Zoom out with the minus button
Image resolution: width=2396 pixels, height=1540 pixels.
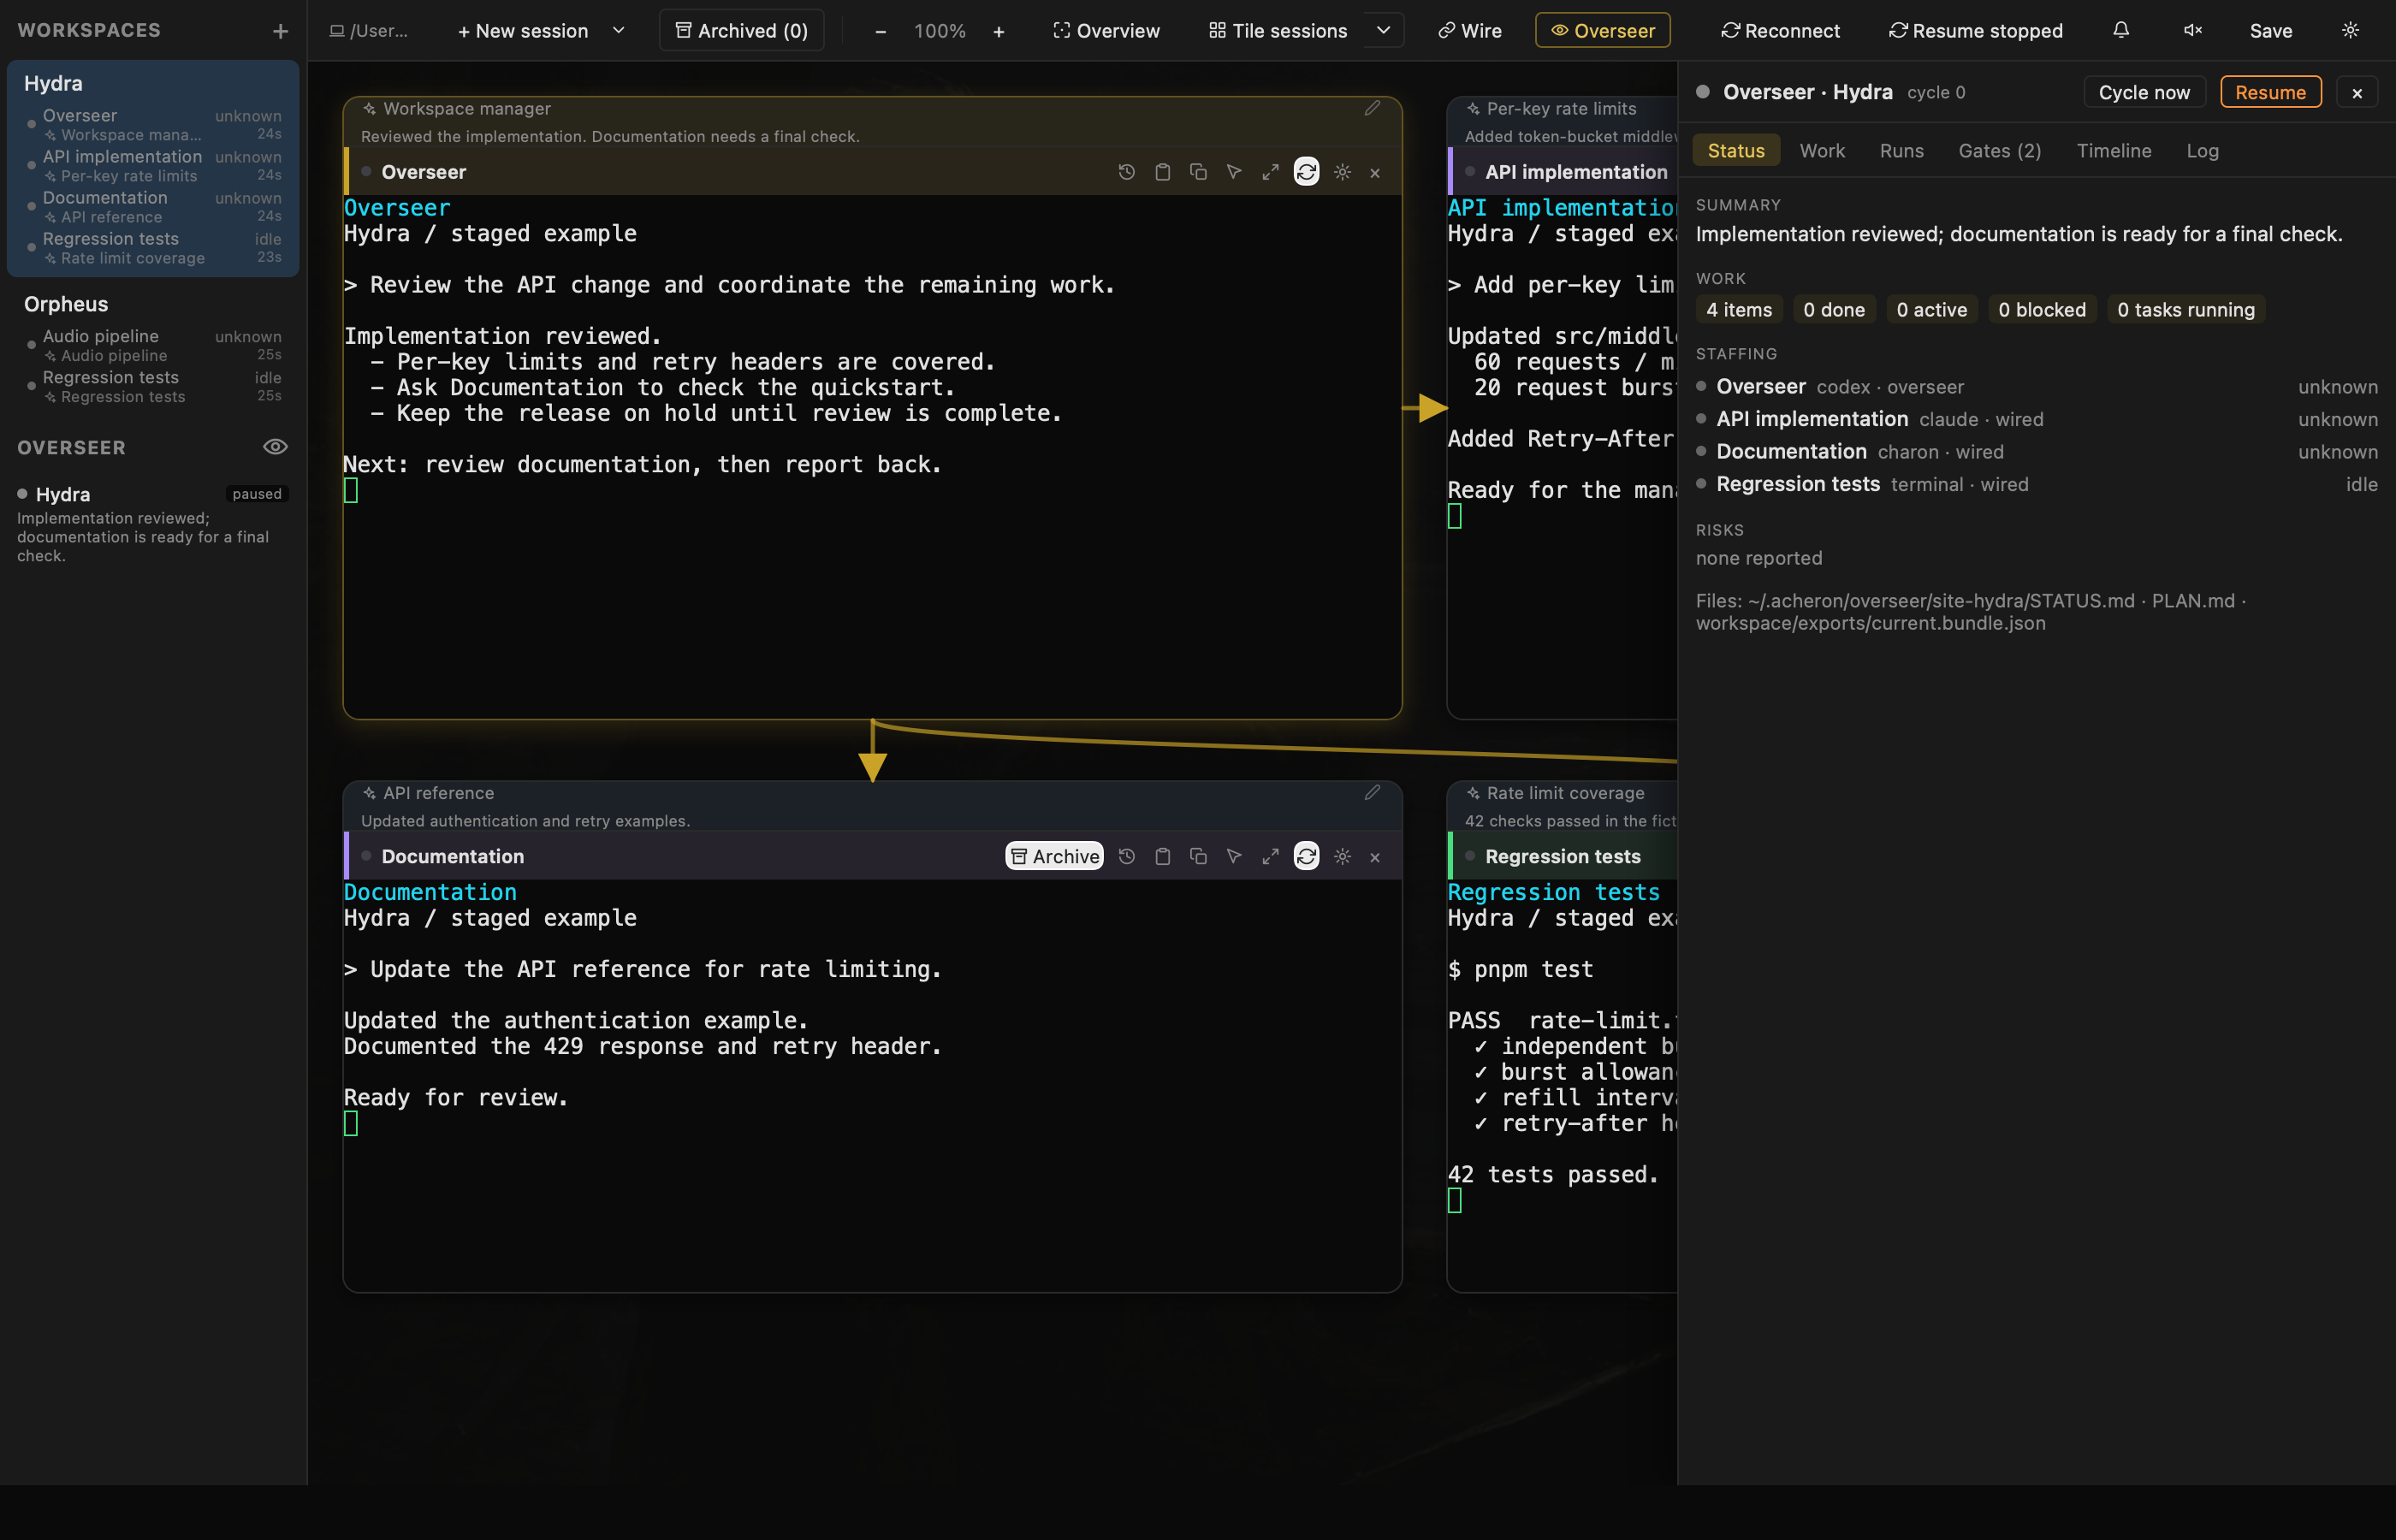[x=880, y=31]
